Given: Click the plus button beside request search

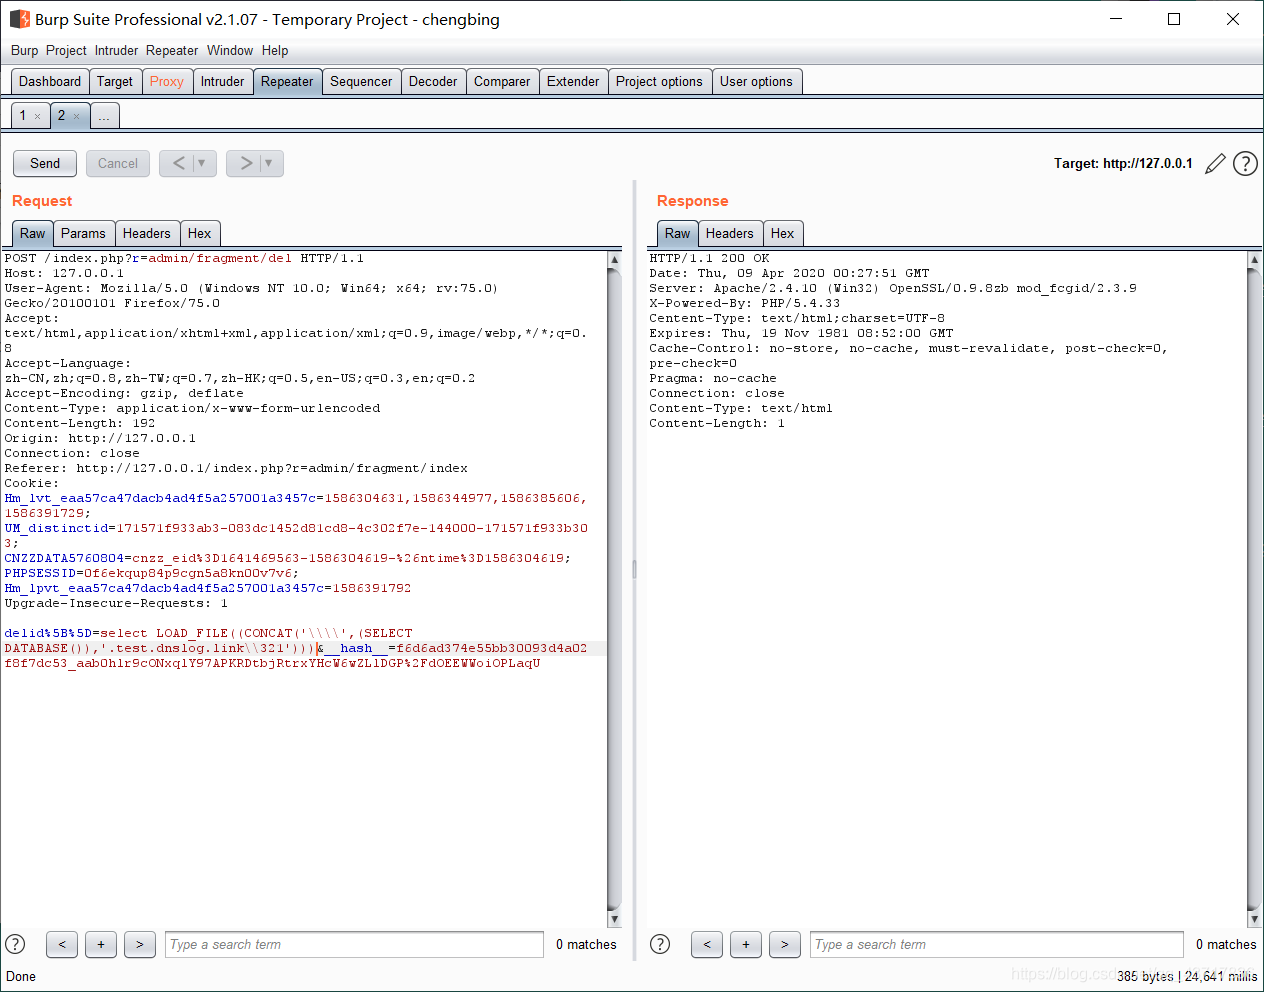Looking at the screenshot, I should (101, 944).
